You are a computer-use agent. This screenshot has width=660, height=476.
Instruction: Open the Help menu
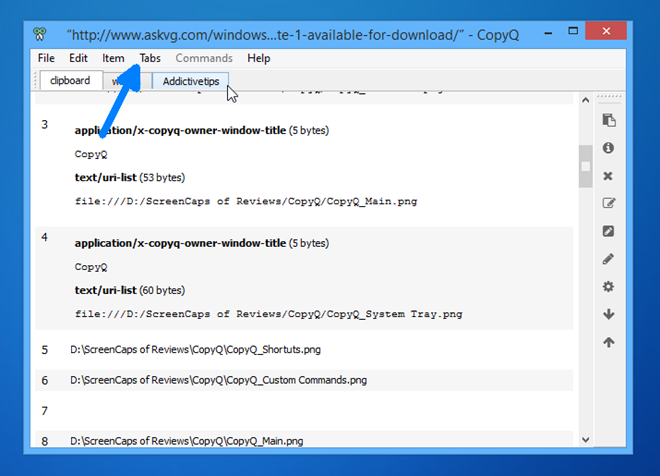pyautogui.click(x=259, y=58)
